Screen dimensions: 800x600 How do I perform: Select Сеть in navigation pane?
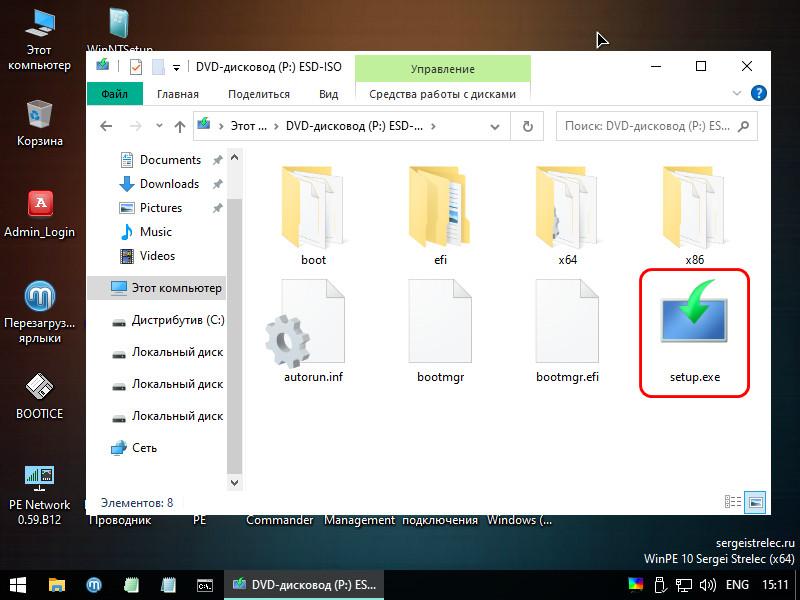[134, 448]
